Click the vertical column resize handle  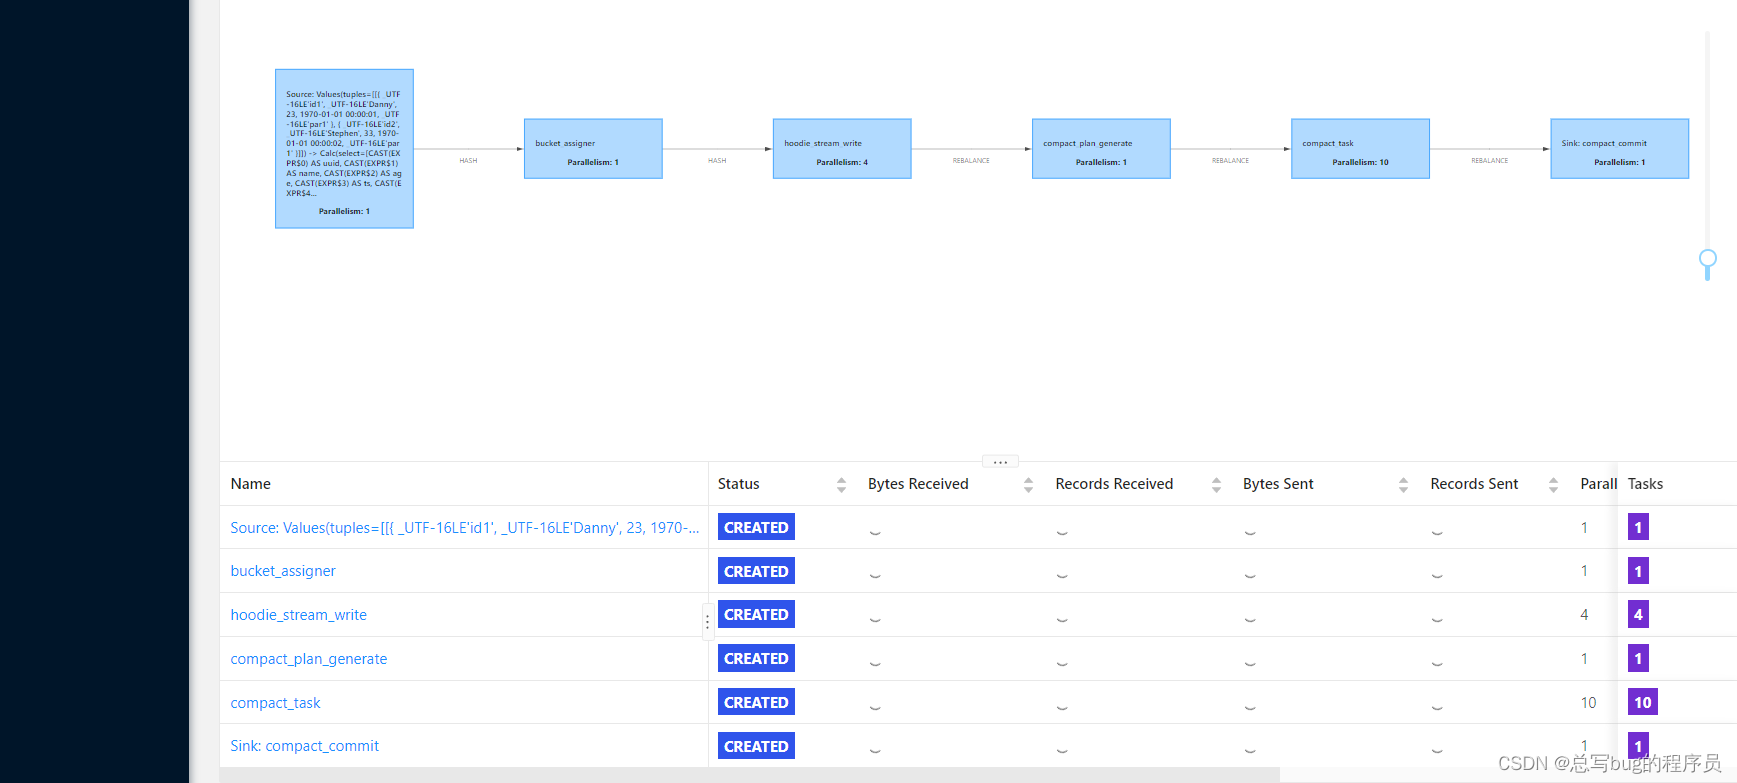tap(708, 622)
